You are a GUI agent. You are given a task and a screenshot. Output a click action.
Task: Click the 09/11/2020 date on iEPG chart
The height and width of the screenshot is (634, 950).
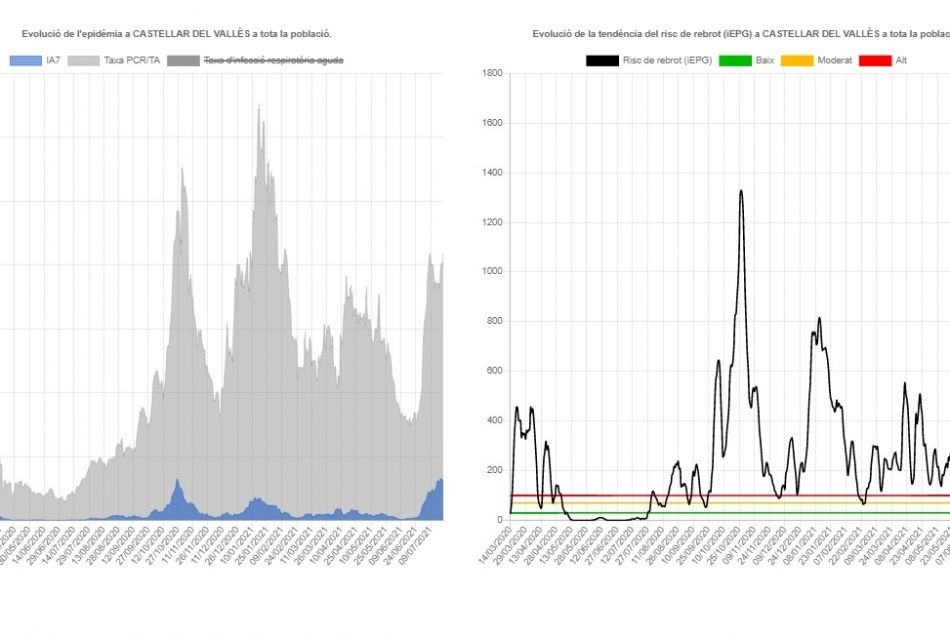pos(739,544)
